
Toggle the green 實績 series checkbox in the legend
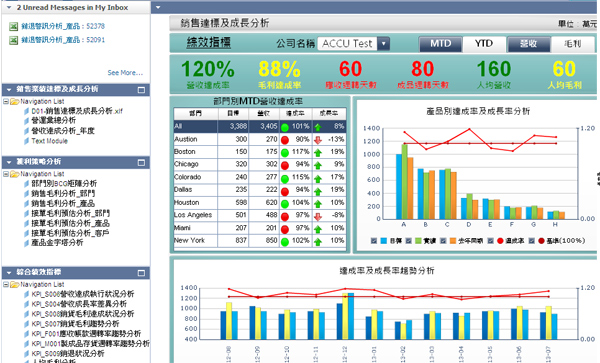coord(408,241)
